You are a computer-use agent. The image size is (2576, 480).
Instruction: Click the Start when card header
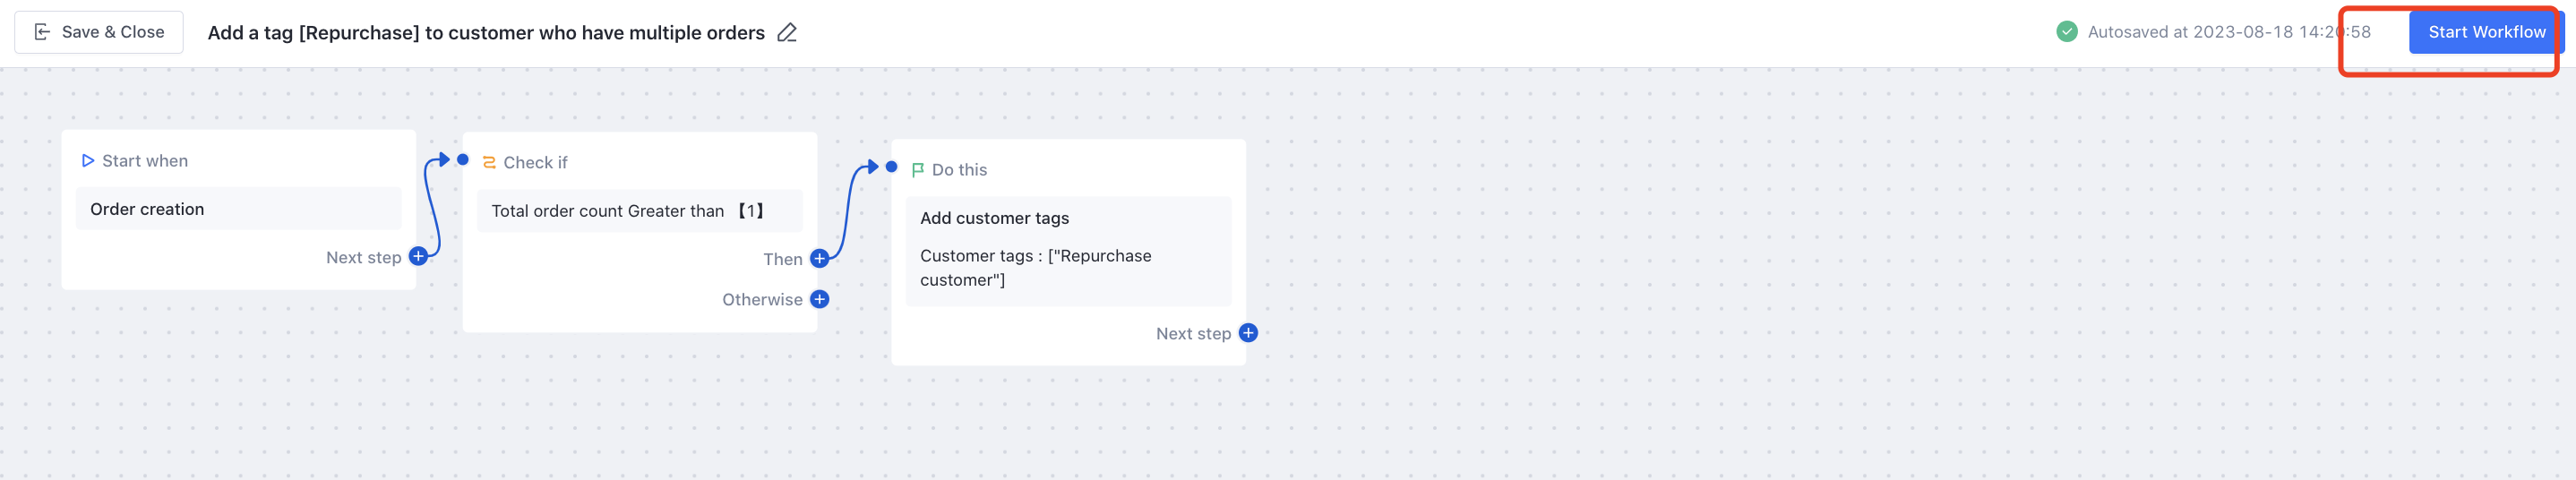[134, 161]
